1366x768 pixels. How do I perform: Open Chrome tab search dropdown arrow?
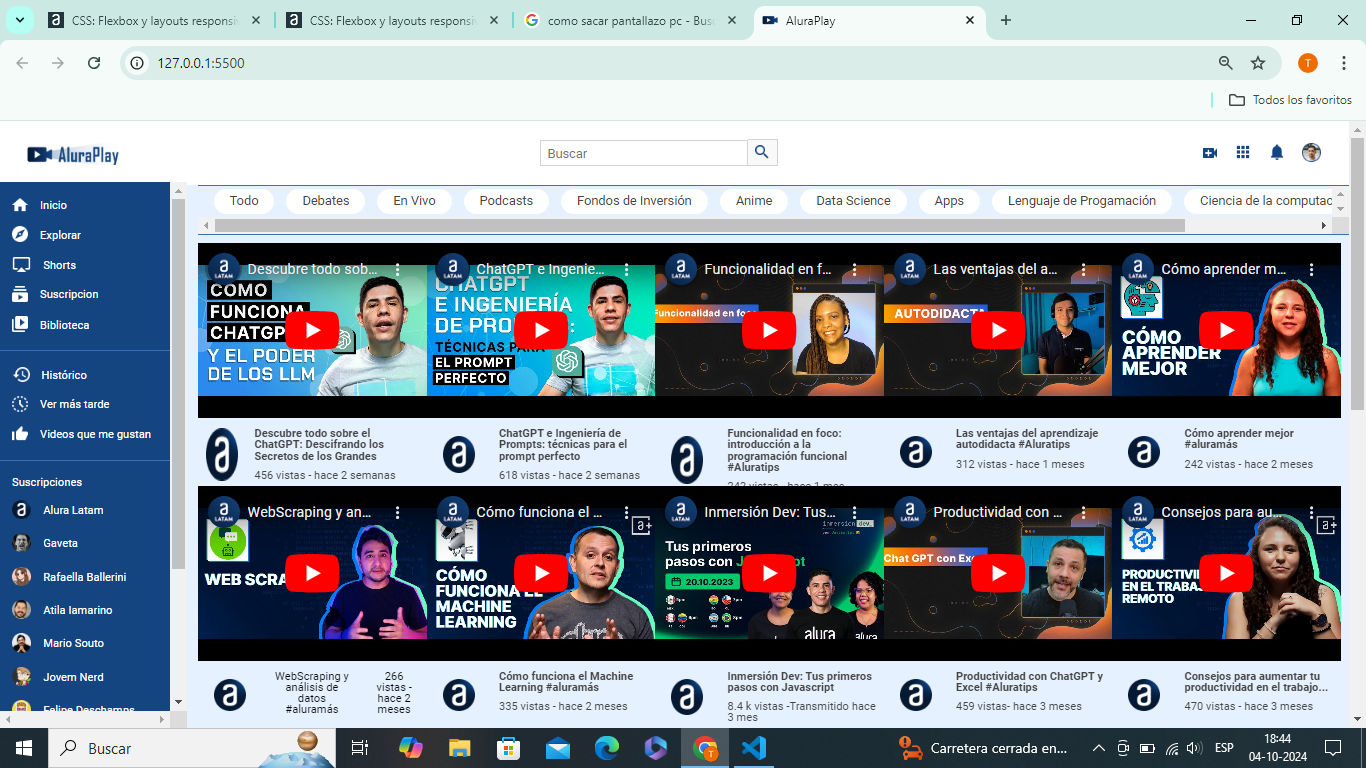coord(20,20)
